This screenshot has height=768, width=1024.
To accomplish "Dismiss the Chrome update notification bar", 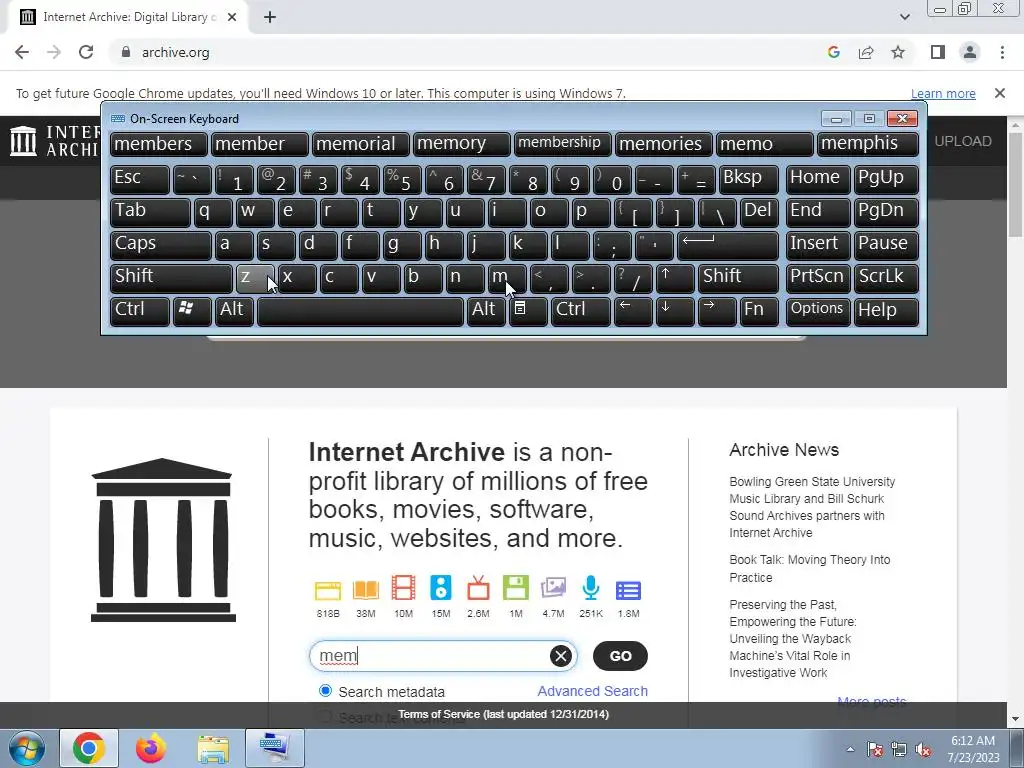I will pos(999,93).
